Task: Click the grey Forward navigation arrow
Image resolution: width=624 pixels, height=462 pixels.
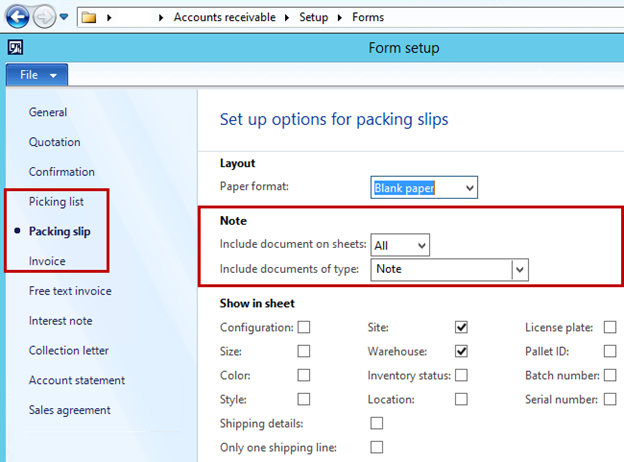Action: 44,17
